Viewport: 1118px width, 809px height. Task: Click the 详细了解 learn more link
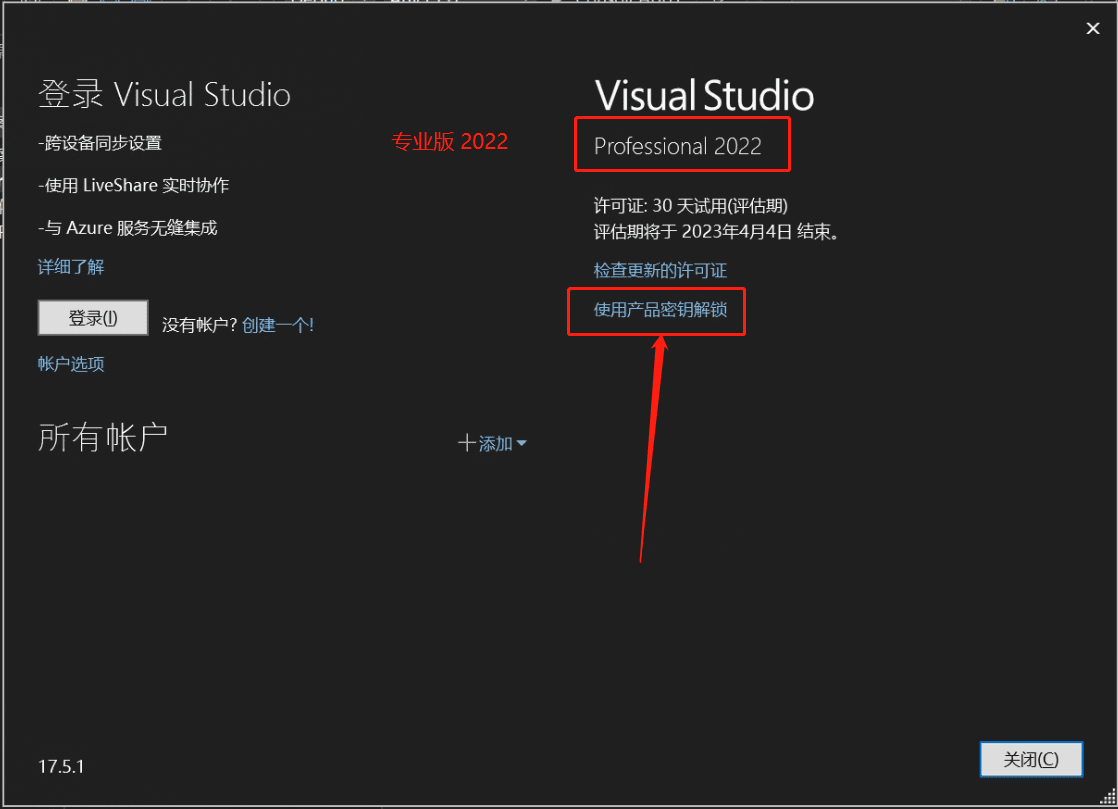click(x=70, y=267)
